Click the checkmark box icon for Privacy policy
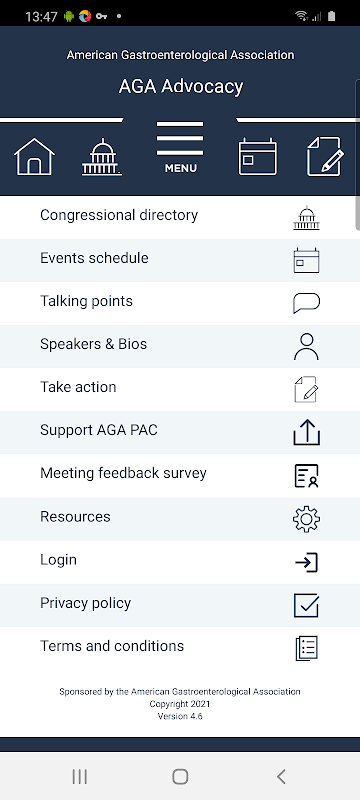Image resolution: width=360 pixels, height=800 pixels. coord(306,605)
